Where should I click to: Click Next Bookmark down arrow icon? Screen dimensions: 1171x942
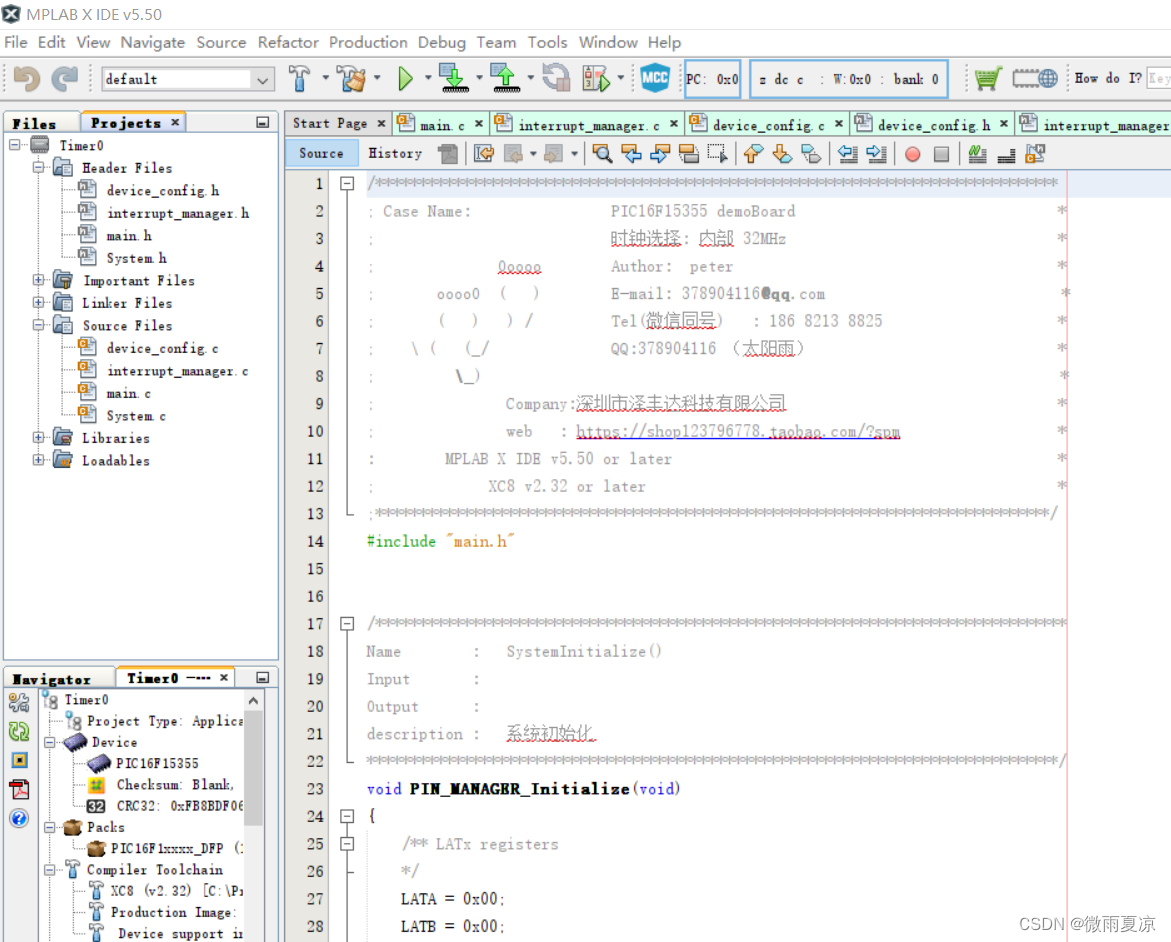[x=782, y=154]
